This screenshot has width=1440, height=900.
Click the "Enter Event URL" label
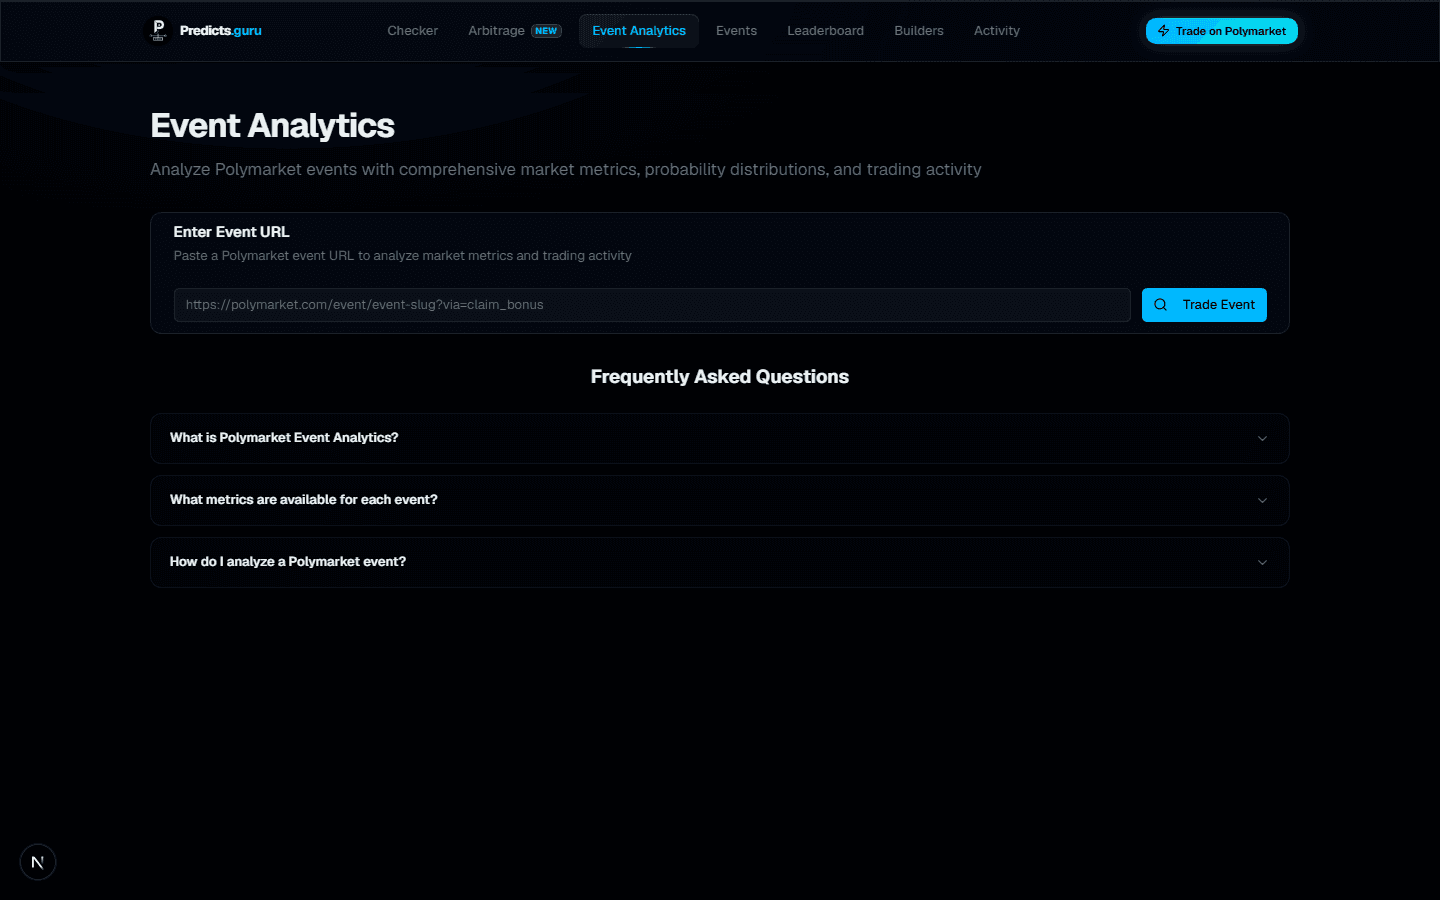[x=232, y=232]
